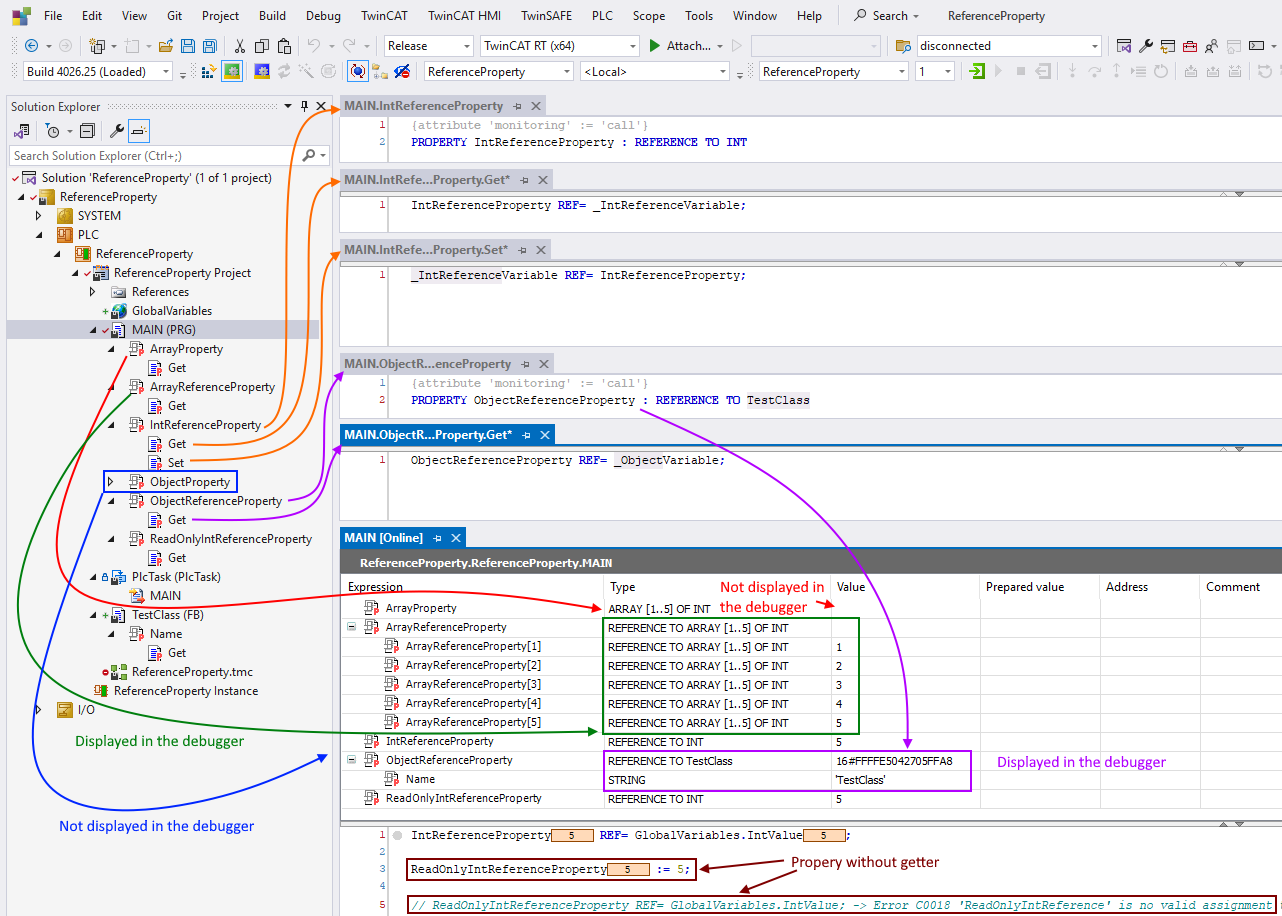Image resolution: width=1282 pixels, height=916 pixels.
Task: Click the TwinCAT Reload Devices icon
Action: [x=284, y=71]
